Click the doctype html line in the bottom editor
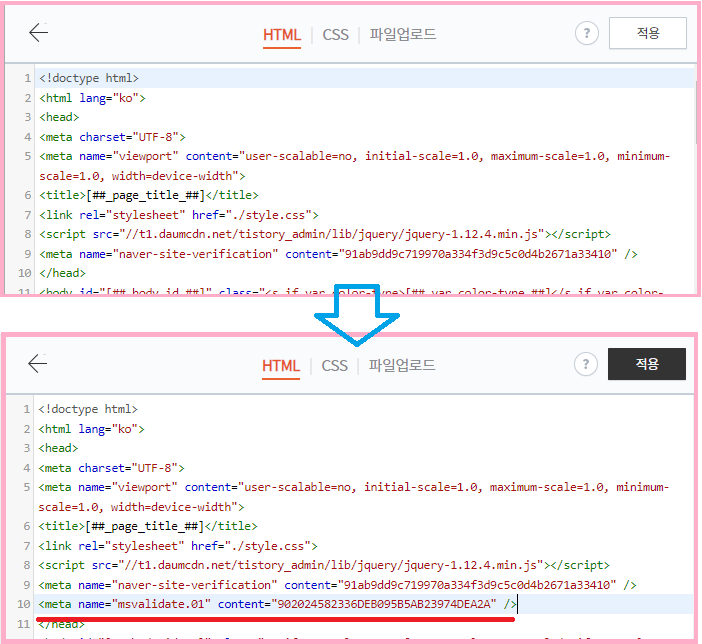 (x=88, y=409)
